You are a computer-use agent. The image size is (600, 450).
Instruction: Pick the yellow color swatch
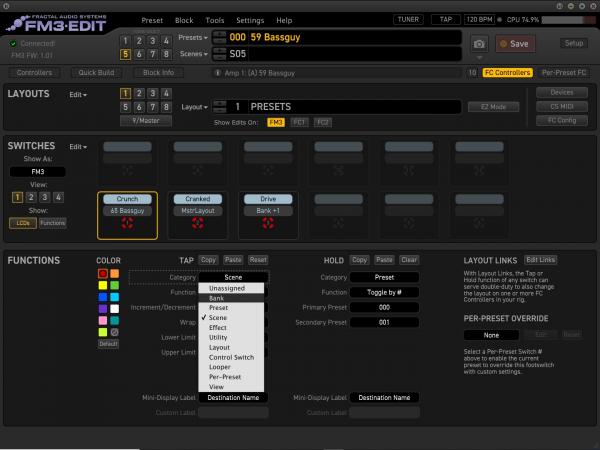click(x=103, y=285)
